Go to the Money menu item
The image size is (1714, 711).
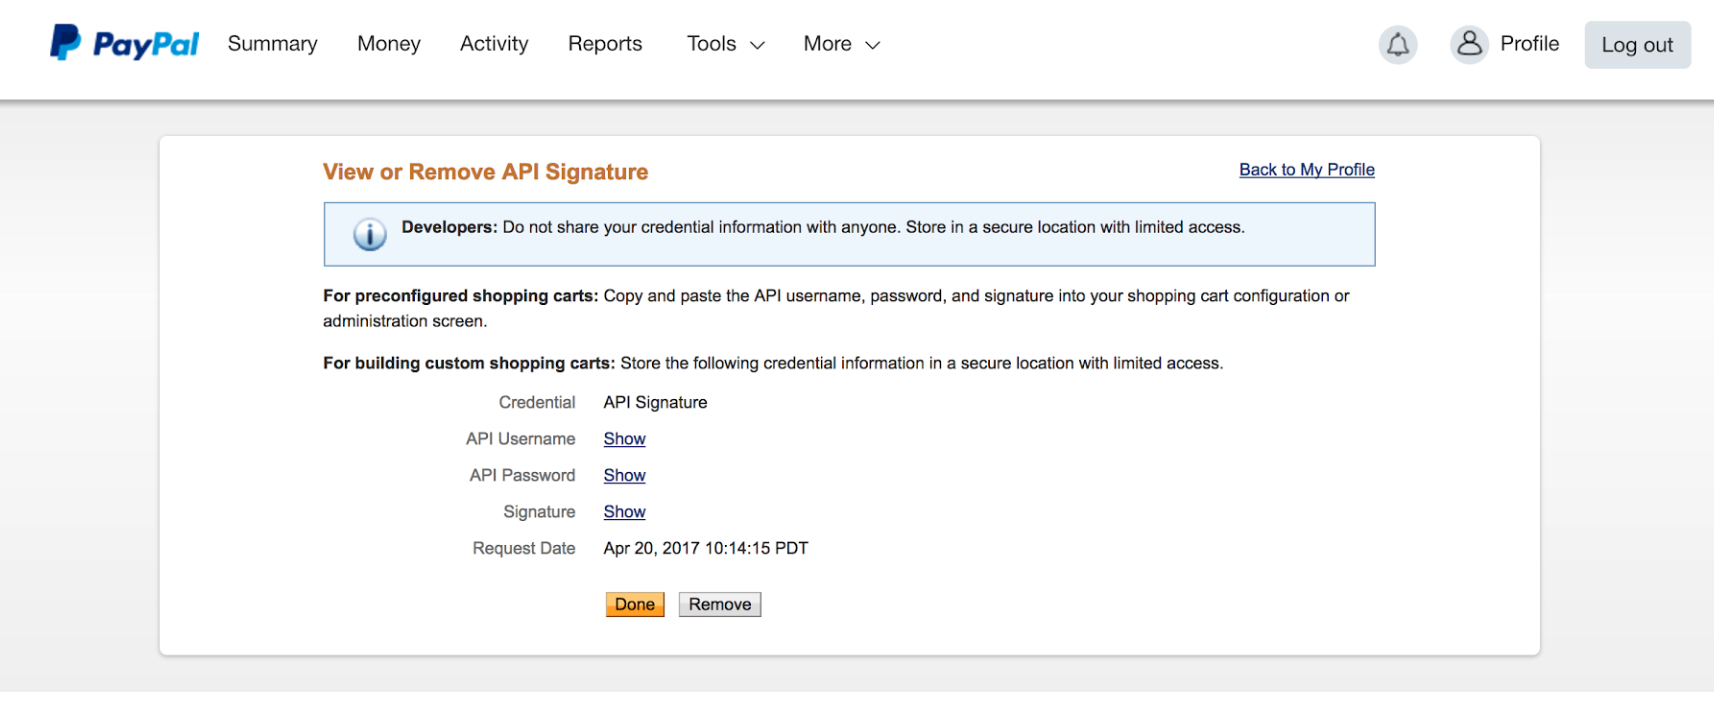tap(389, 44)
